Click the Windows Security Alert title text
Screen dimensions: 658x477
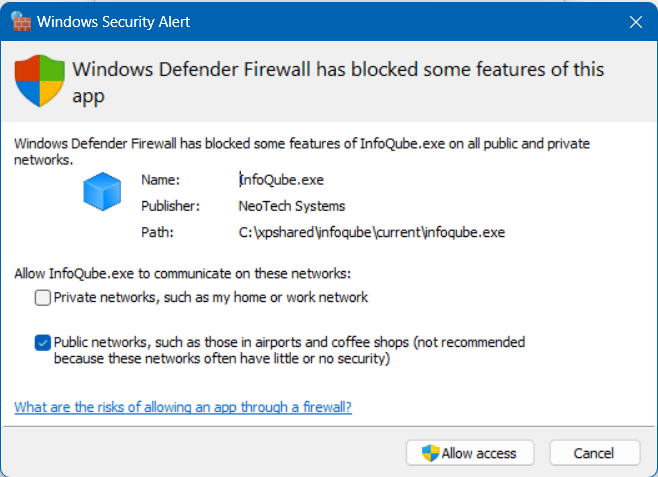point(113,22)
